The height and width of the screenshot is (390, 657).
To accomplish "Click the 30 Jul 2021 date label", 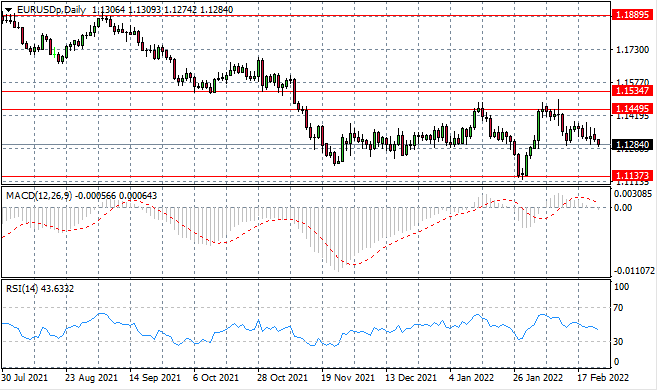I will [25, 377].
